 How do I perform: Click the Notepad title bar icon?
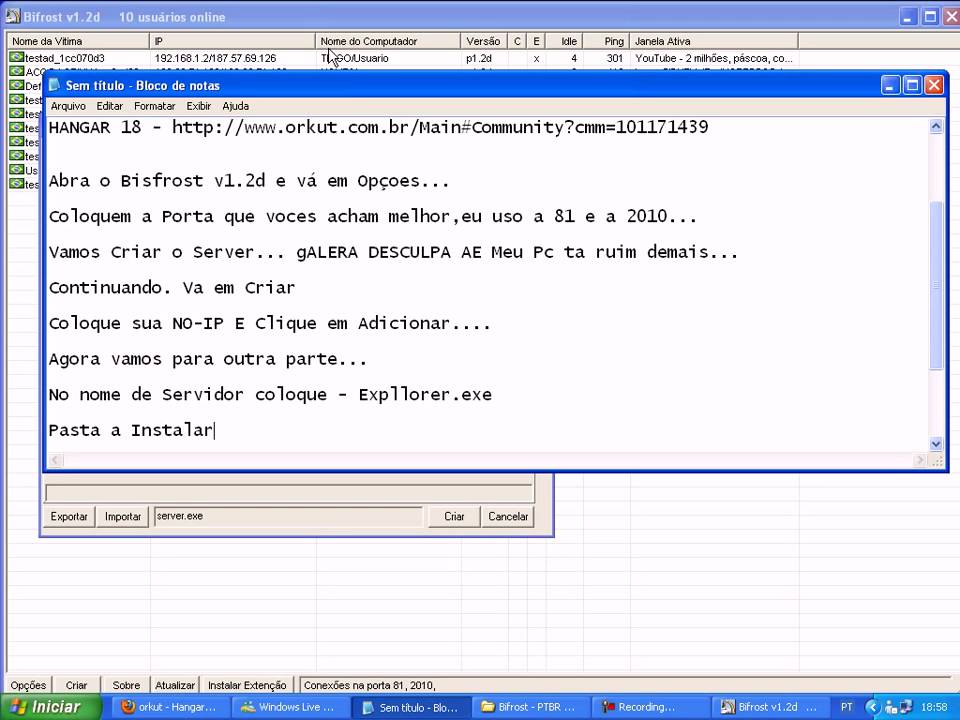click(x=55, y=85)
